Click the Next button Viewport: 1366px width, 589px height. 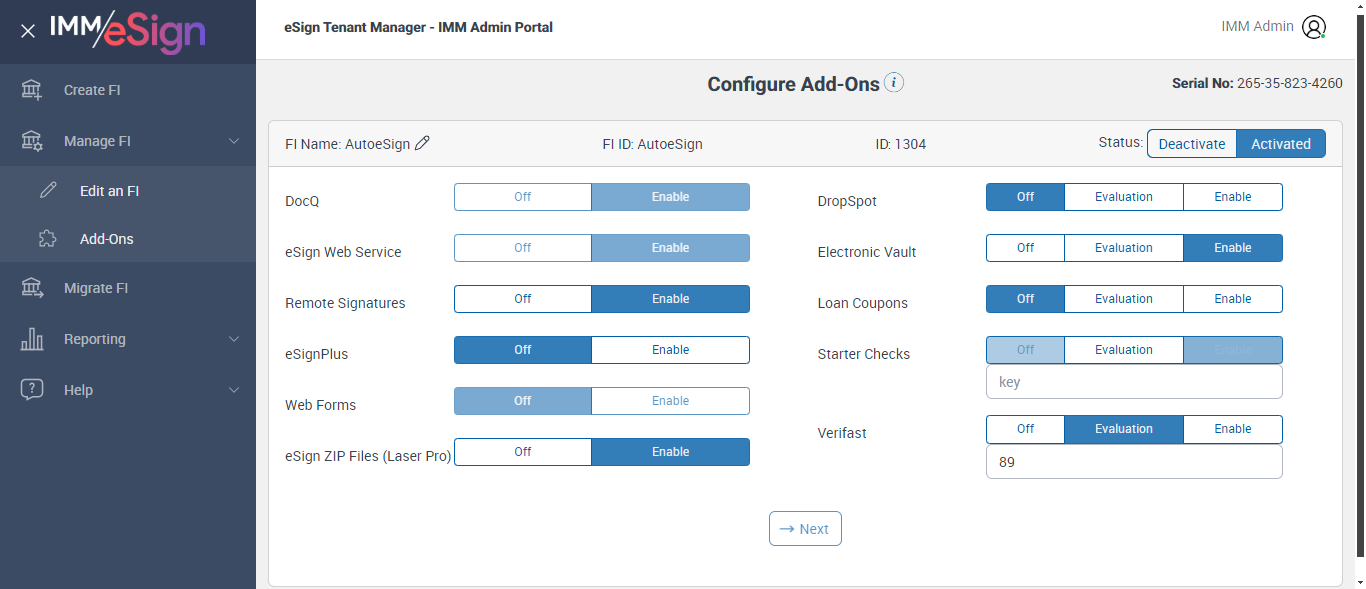pos(805,529)
